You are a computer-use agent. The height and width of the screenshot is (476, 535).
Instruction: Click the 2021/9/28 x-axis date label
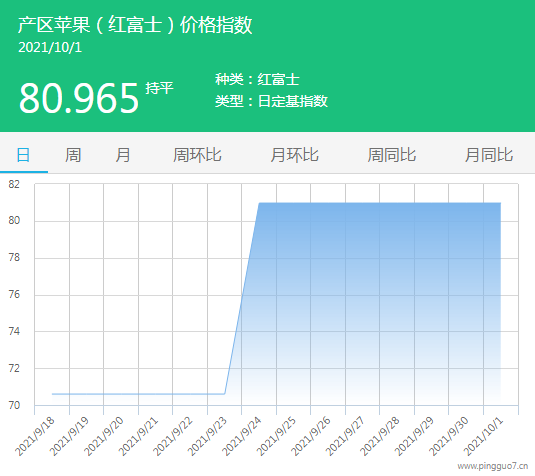[379, 436]
